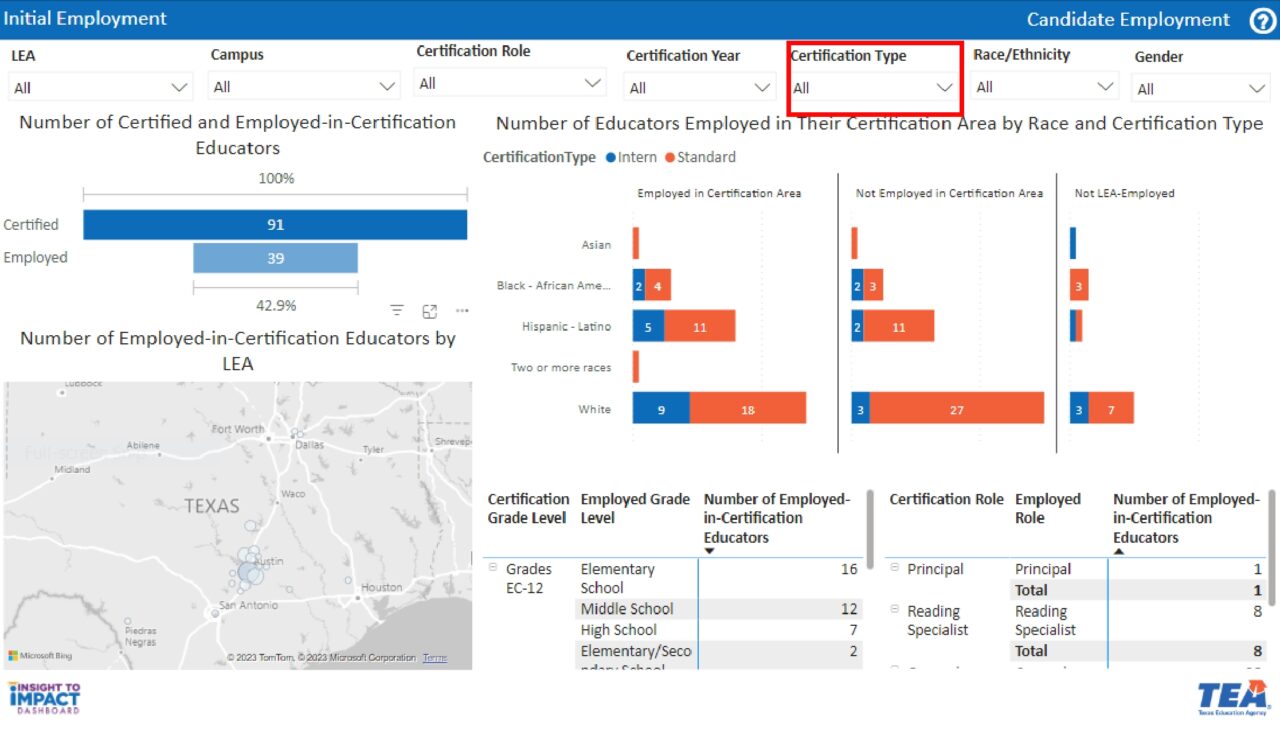Click the Microsoft Bing logo on the map

click(x=38, y=657)
